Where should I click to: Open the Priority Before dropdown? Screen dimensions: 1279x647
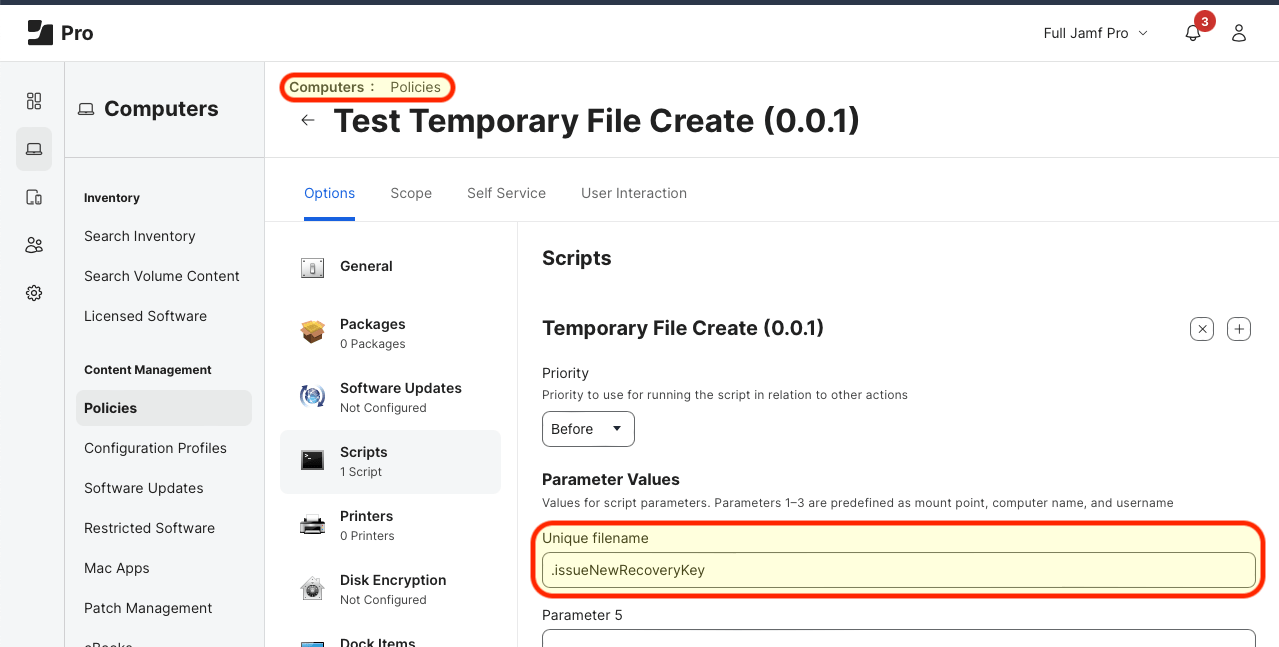point(588,429)
